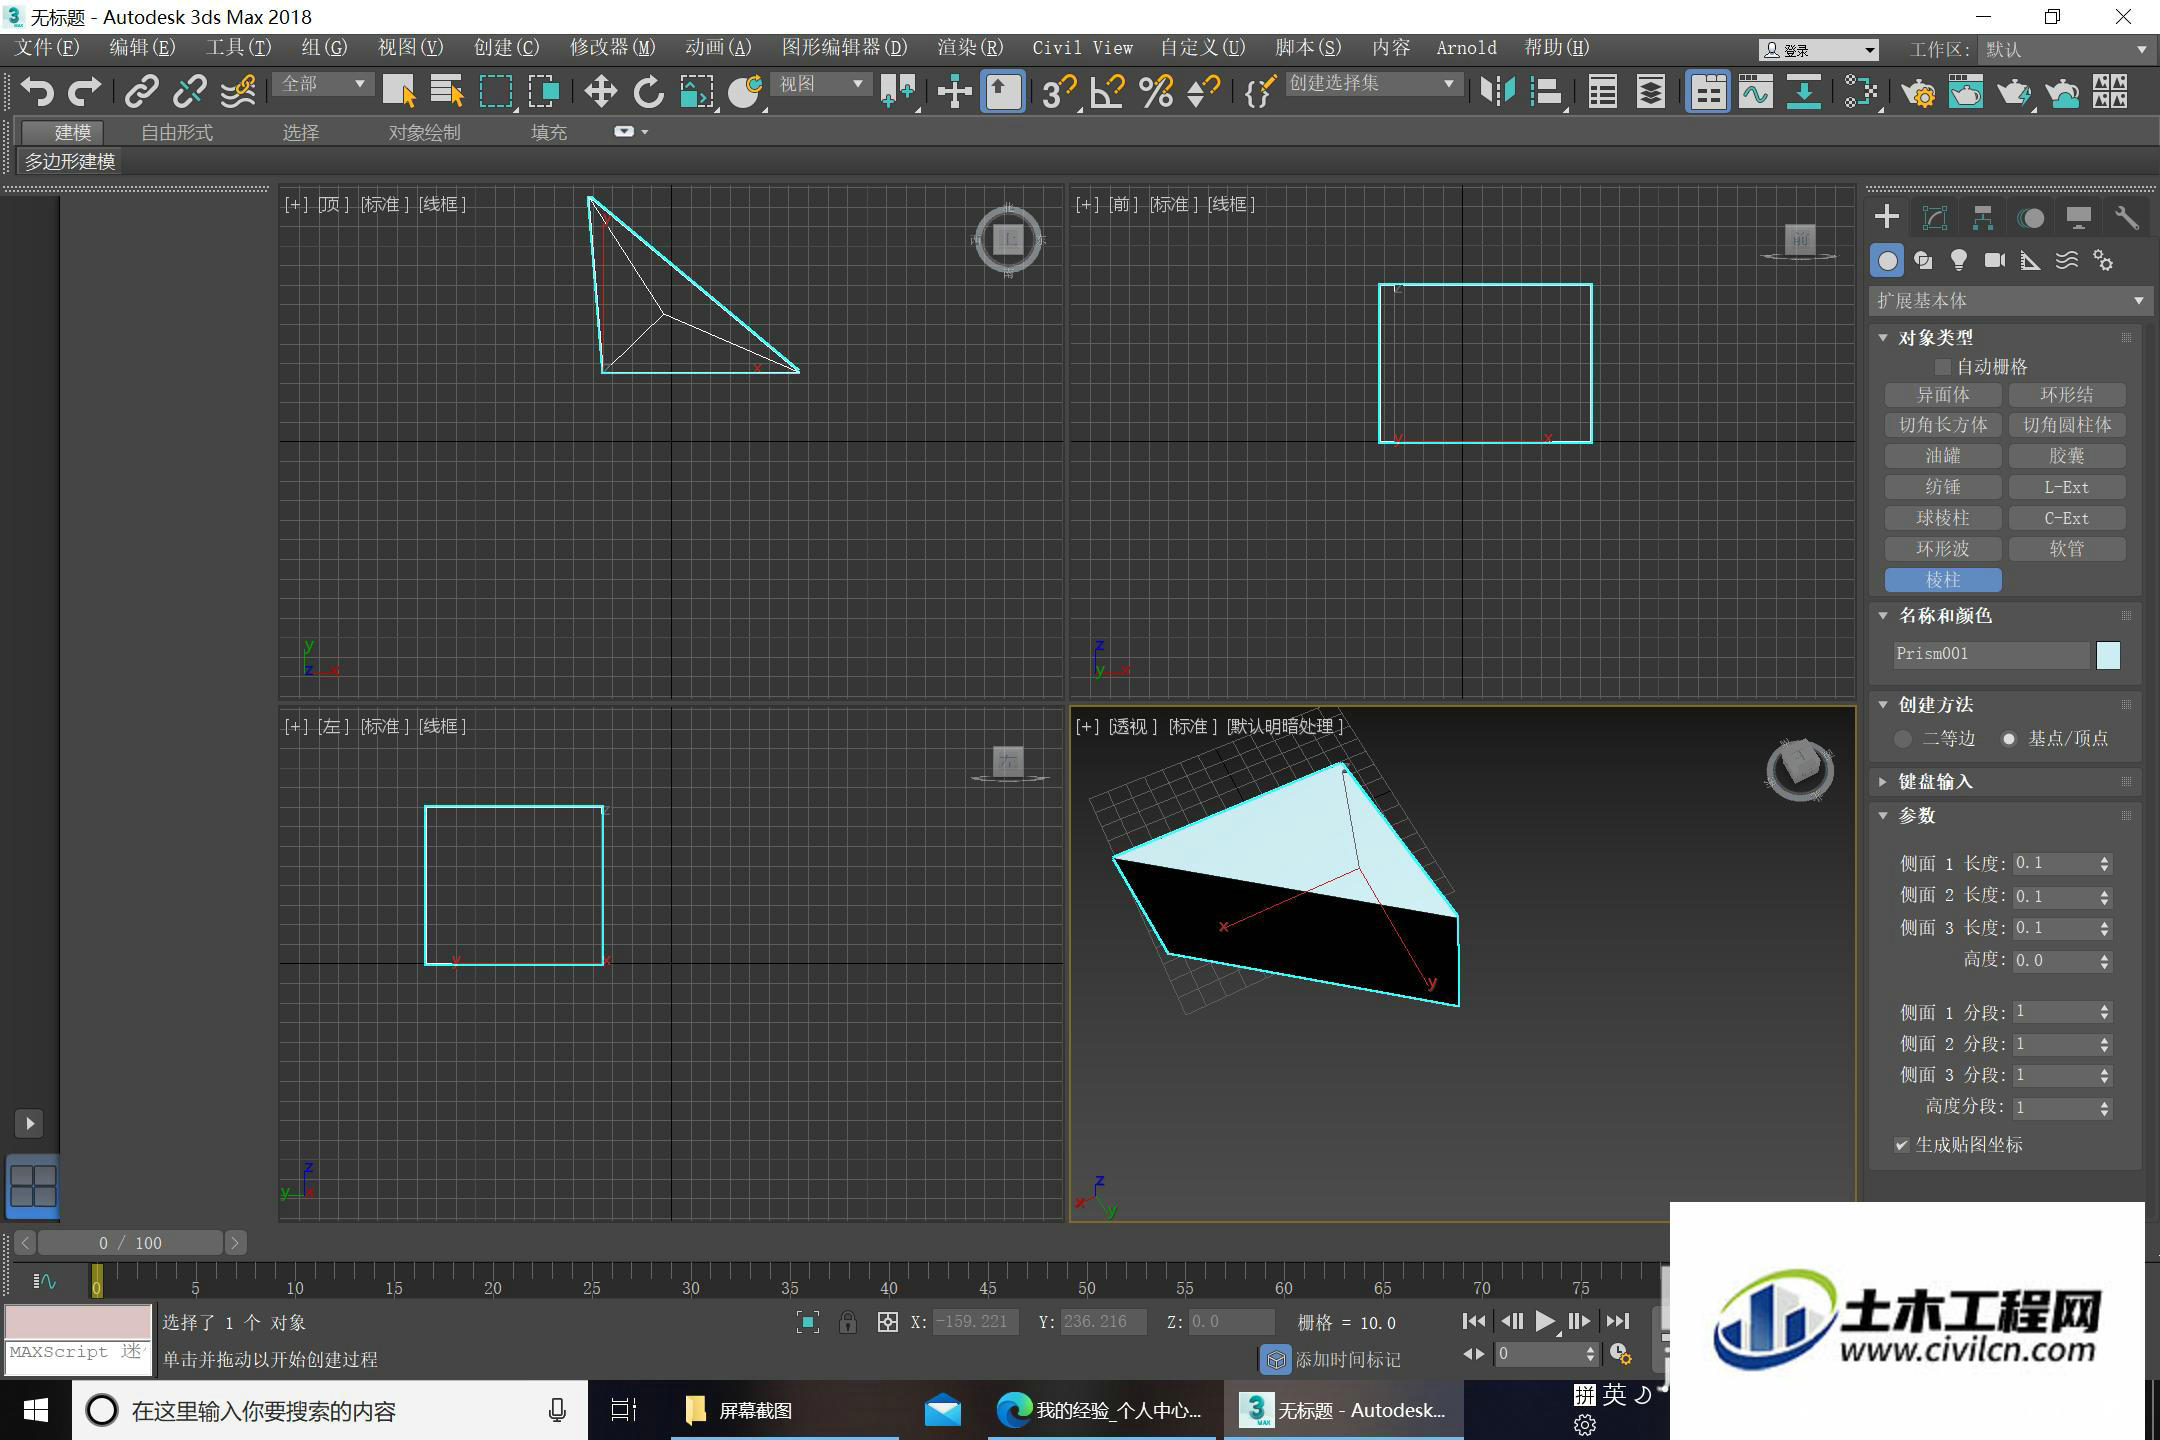Toggle Angle Snap icon
The height and width of the screenshot is (1440, 2160).
[1107, 92]
